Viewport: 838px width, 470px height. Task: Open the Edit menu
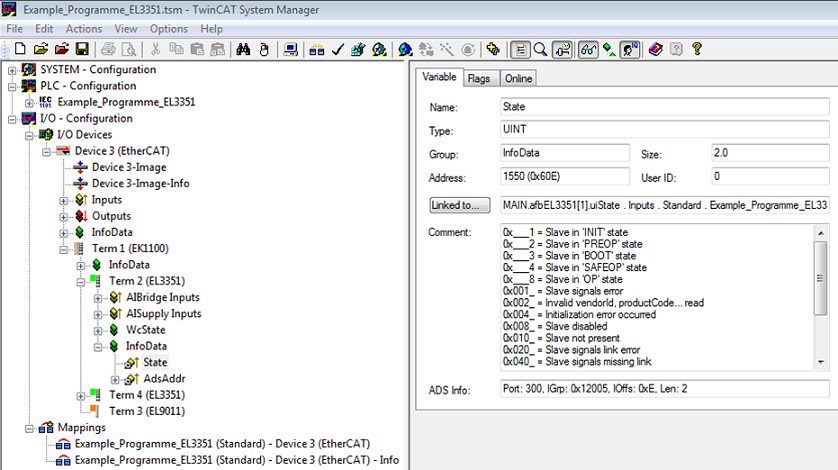point(44,29)
